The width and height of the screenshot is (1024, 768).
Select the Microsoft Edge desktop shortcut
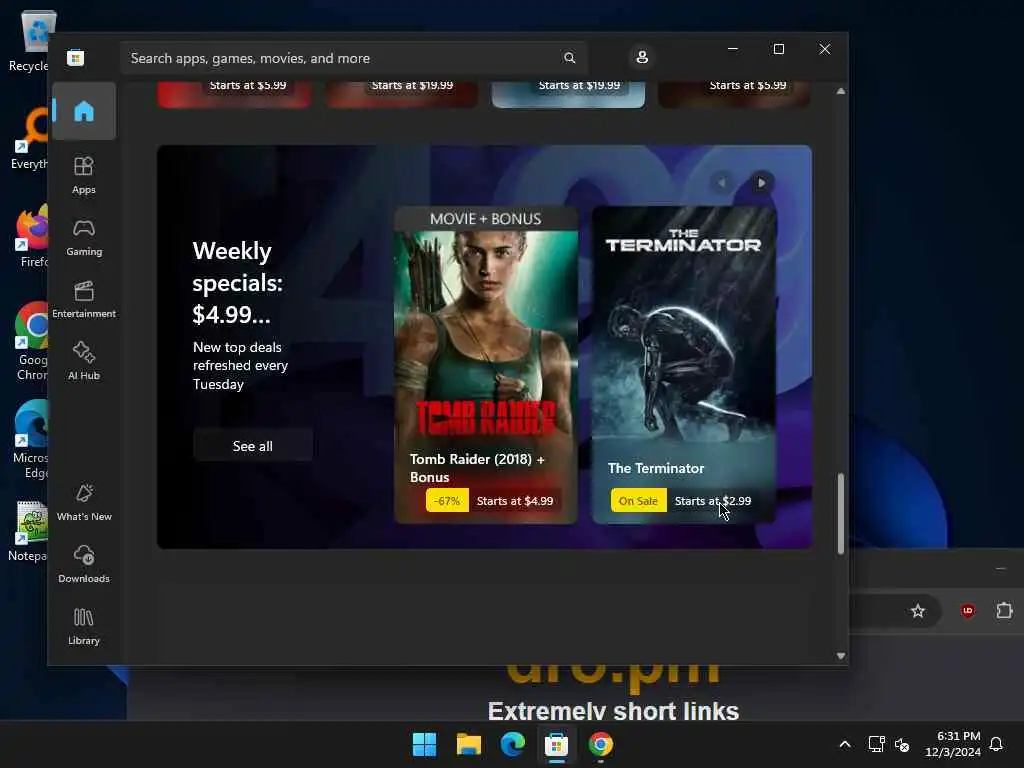pyautogui.click(x=31, y=440)
